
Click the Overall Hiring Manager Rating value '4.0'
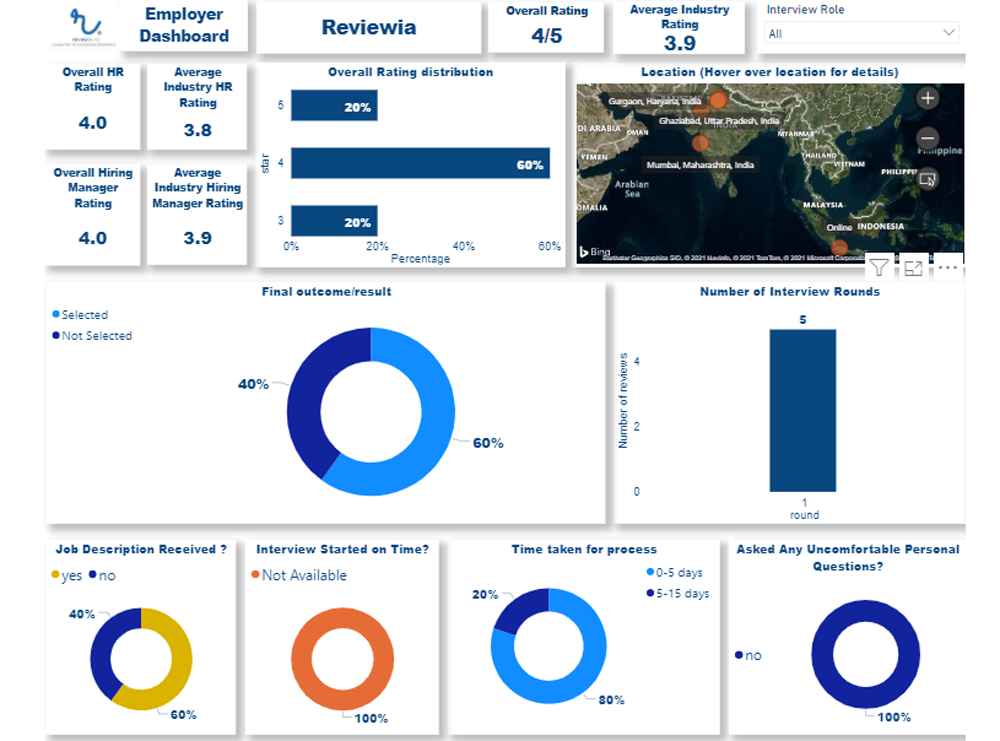92,238
